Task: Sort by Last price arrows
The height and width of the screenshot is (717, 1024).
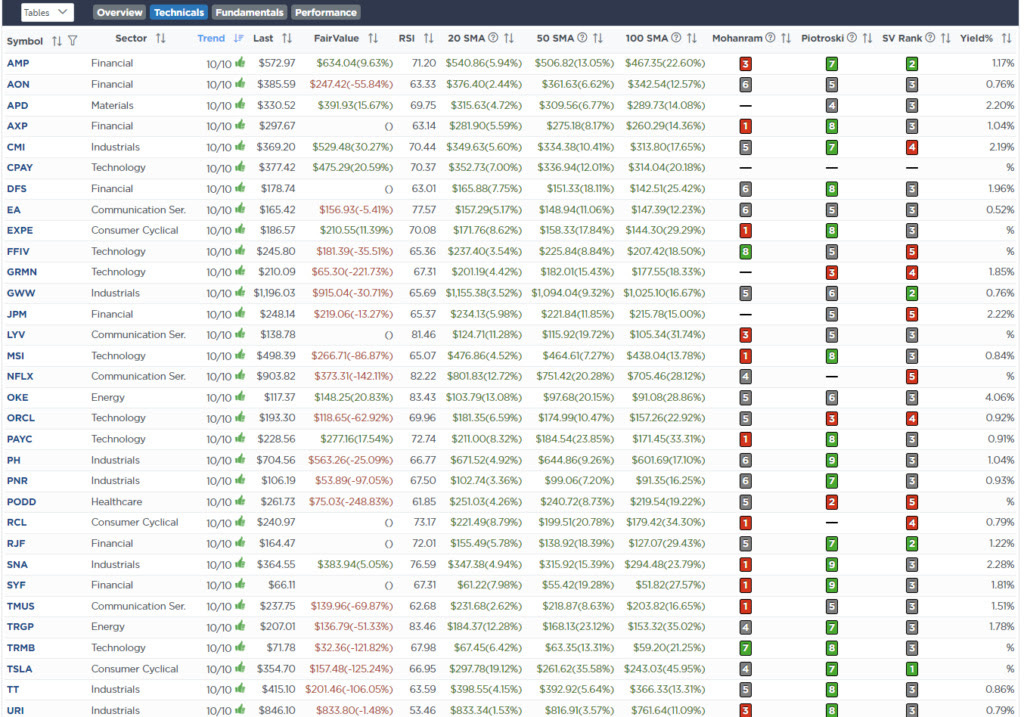Action: [287, 39]
